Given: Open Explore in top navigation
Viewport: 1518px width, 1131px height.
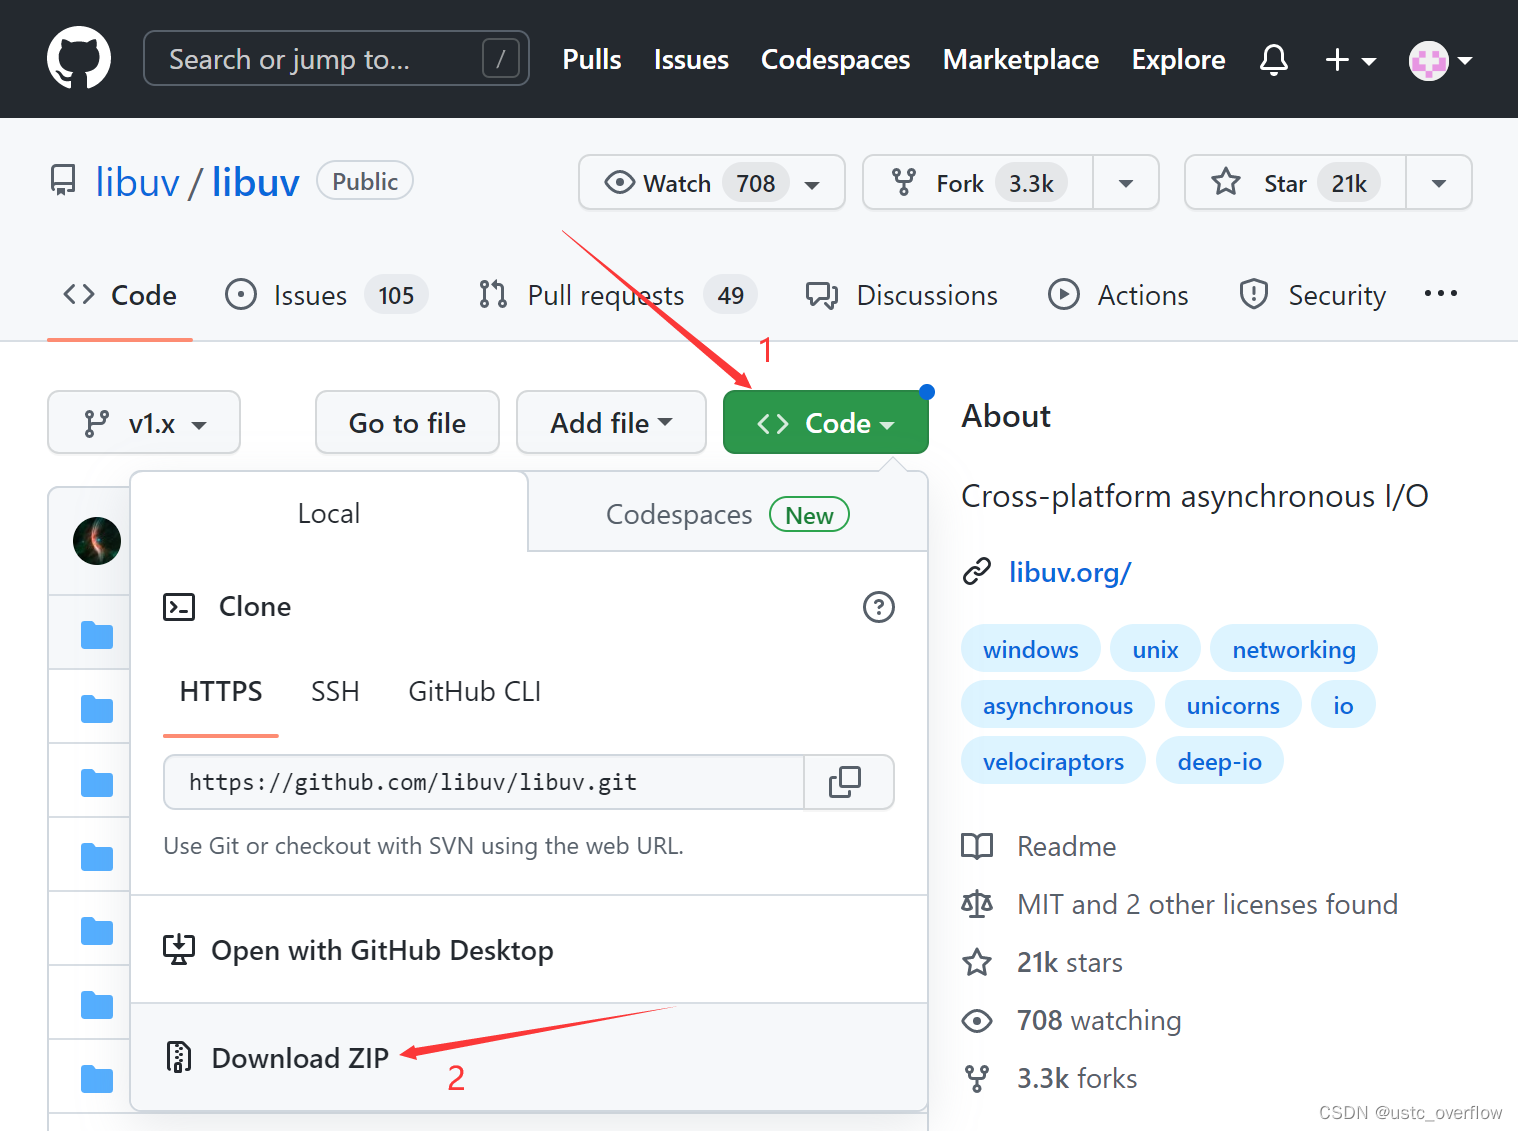Looking at the screenshot, I should 1178,60.
